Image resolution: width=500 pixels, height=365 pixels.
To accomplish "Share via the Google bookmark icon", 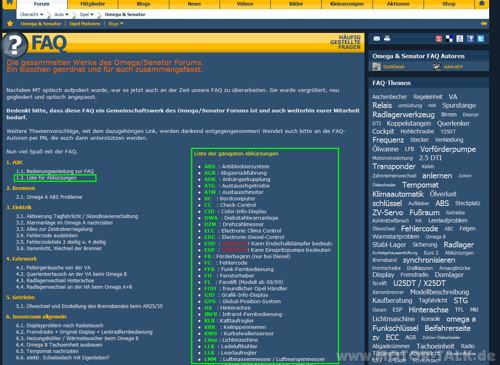I will point(460,39).
